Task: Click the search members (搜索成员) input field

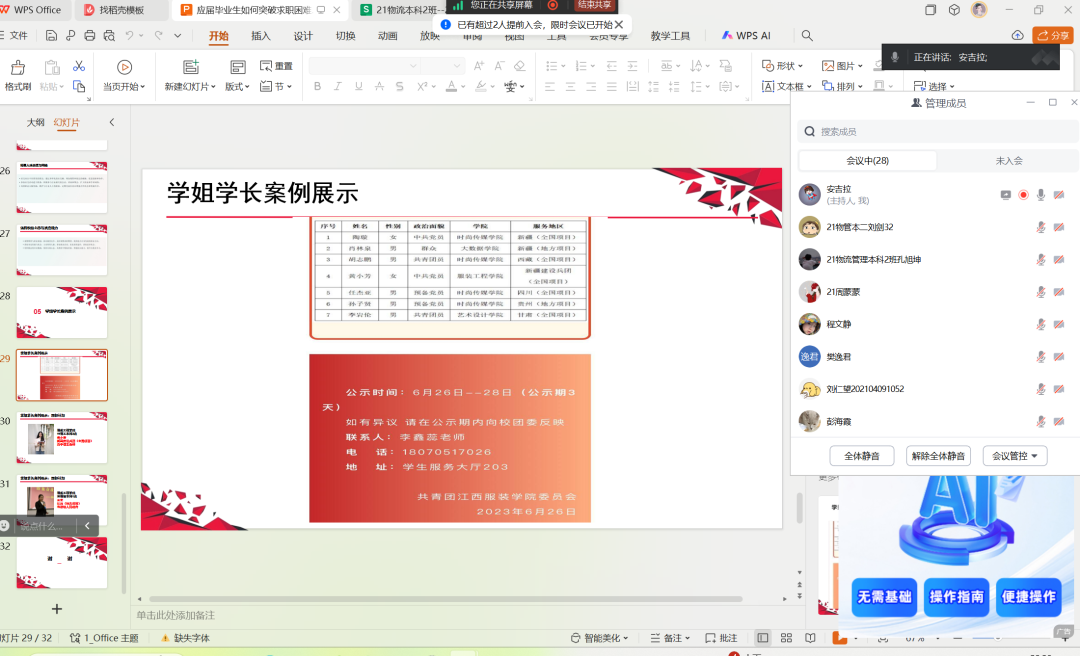Action: pyautogui.click(x=937, y=132)
